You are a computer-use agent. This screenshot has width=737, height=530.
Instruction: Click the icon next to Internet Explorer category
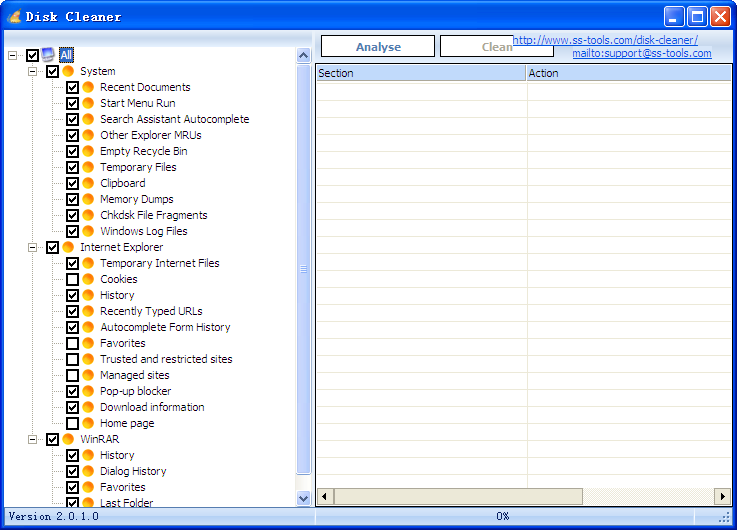tap(68, 247)
